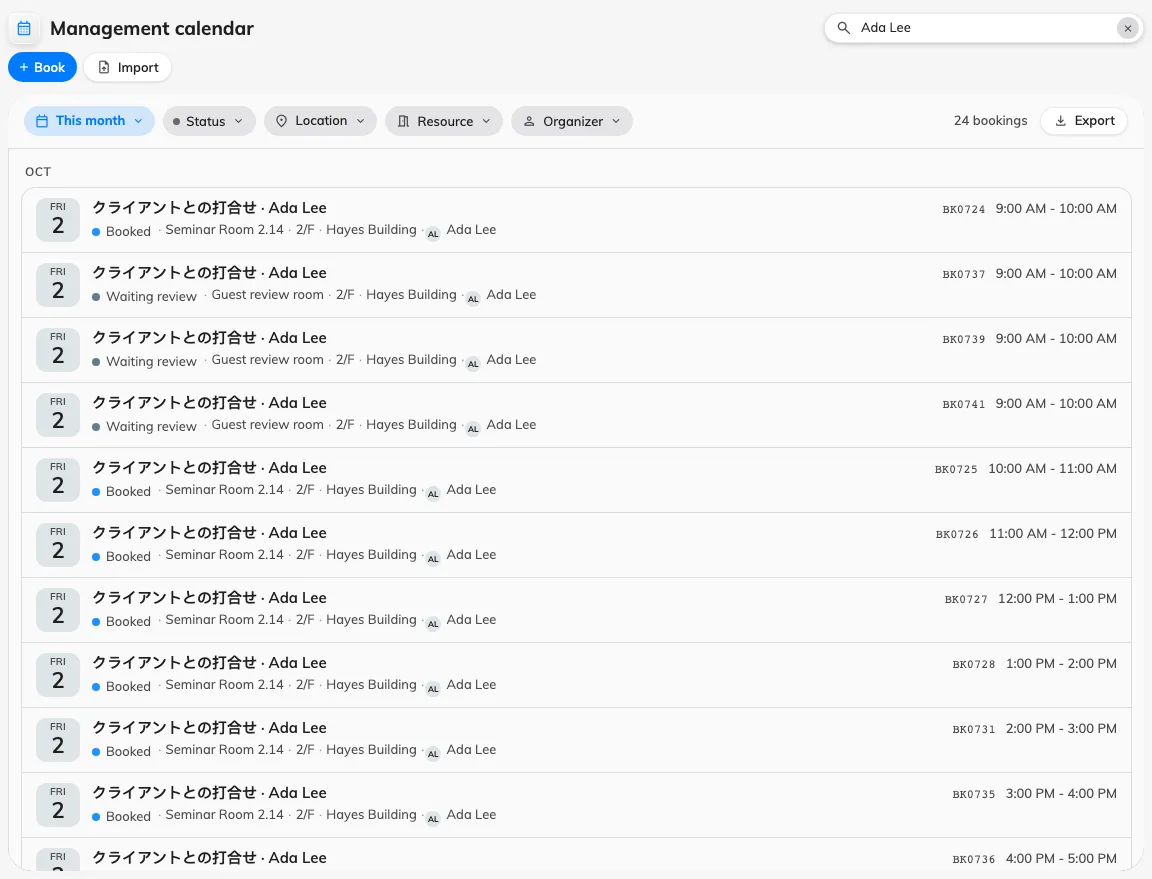Click the FRI 2 date badge of BK0724
This screenshot has height=879, width=1152.
(x=58, y=220)
